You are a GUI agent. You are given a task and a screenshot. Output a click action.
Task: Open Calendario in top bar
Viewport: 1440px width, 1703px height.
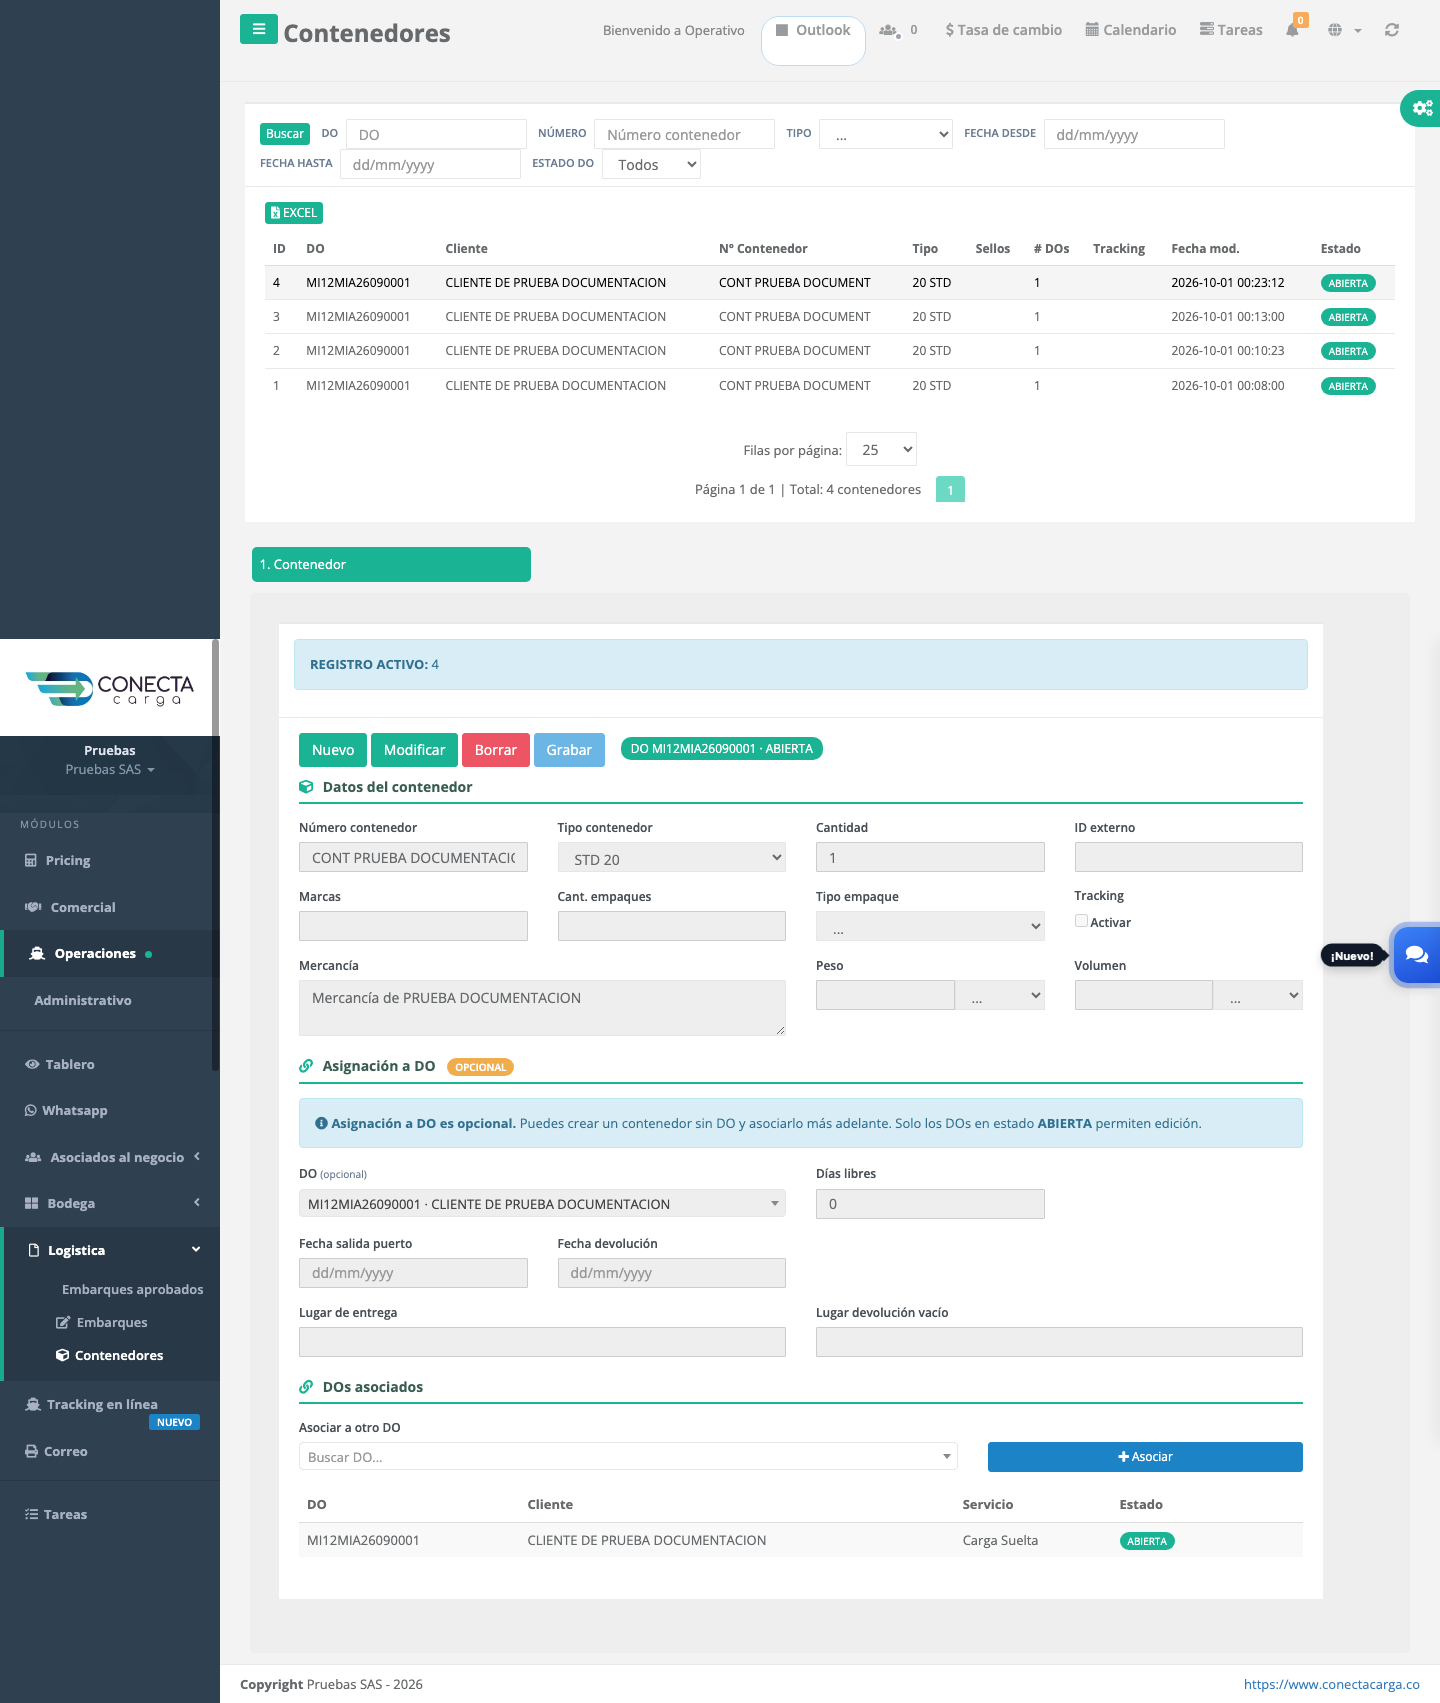click(x=1131, y=30)
